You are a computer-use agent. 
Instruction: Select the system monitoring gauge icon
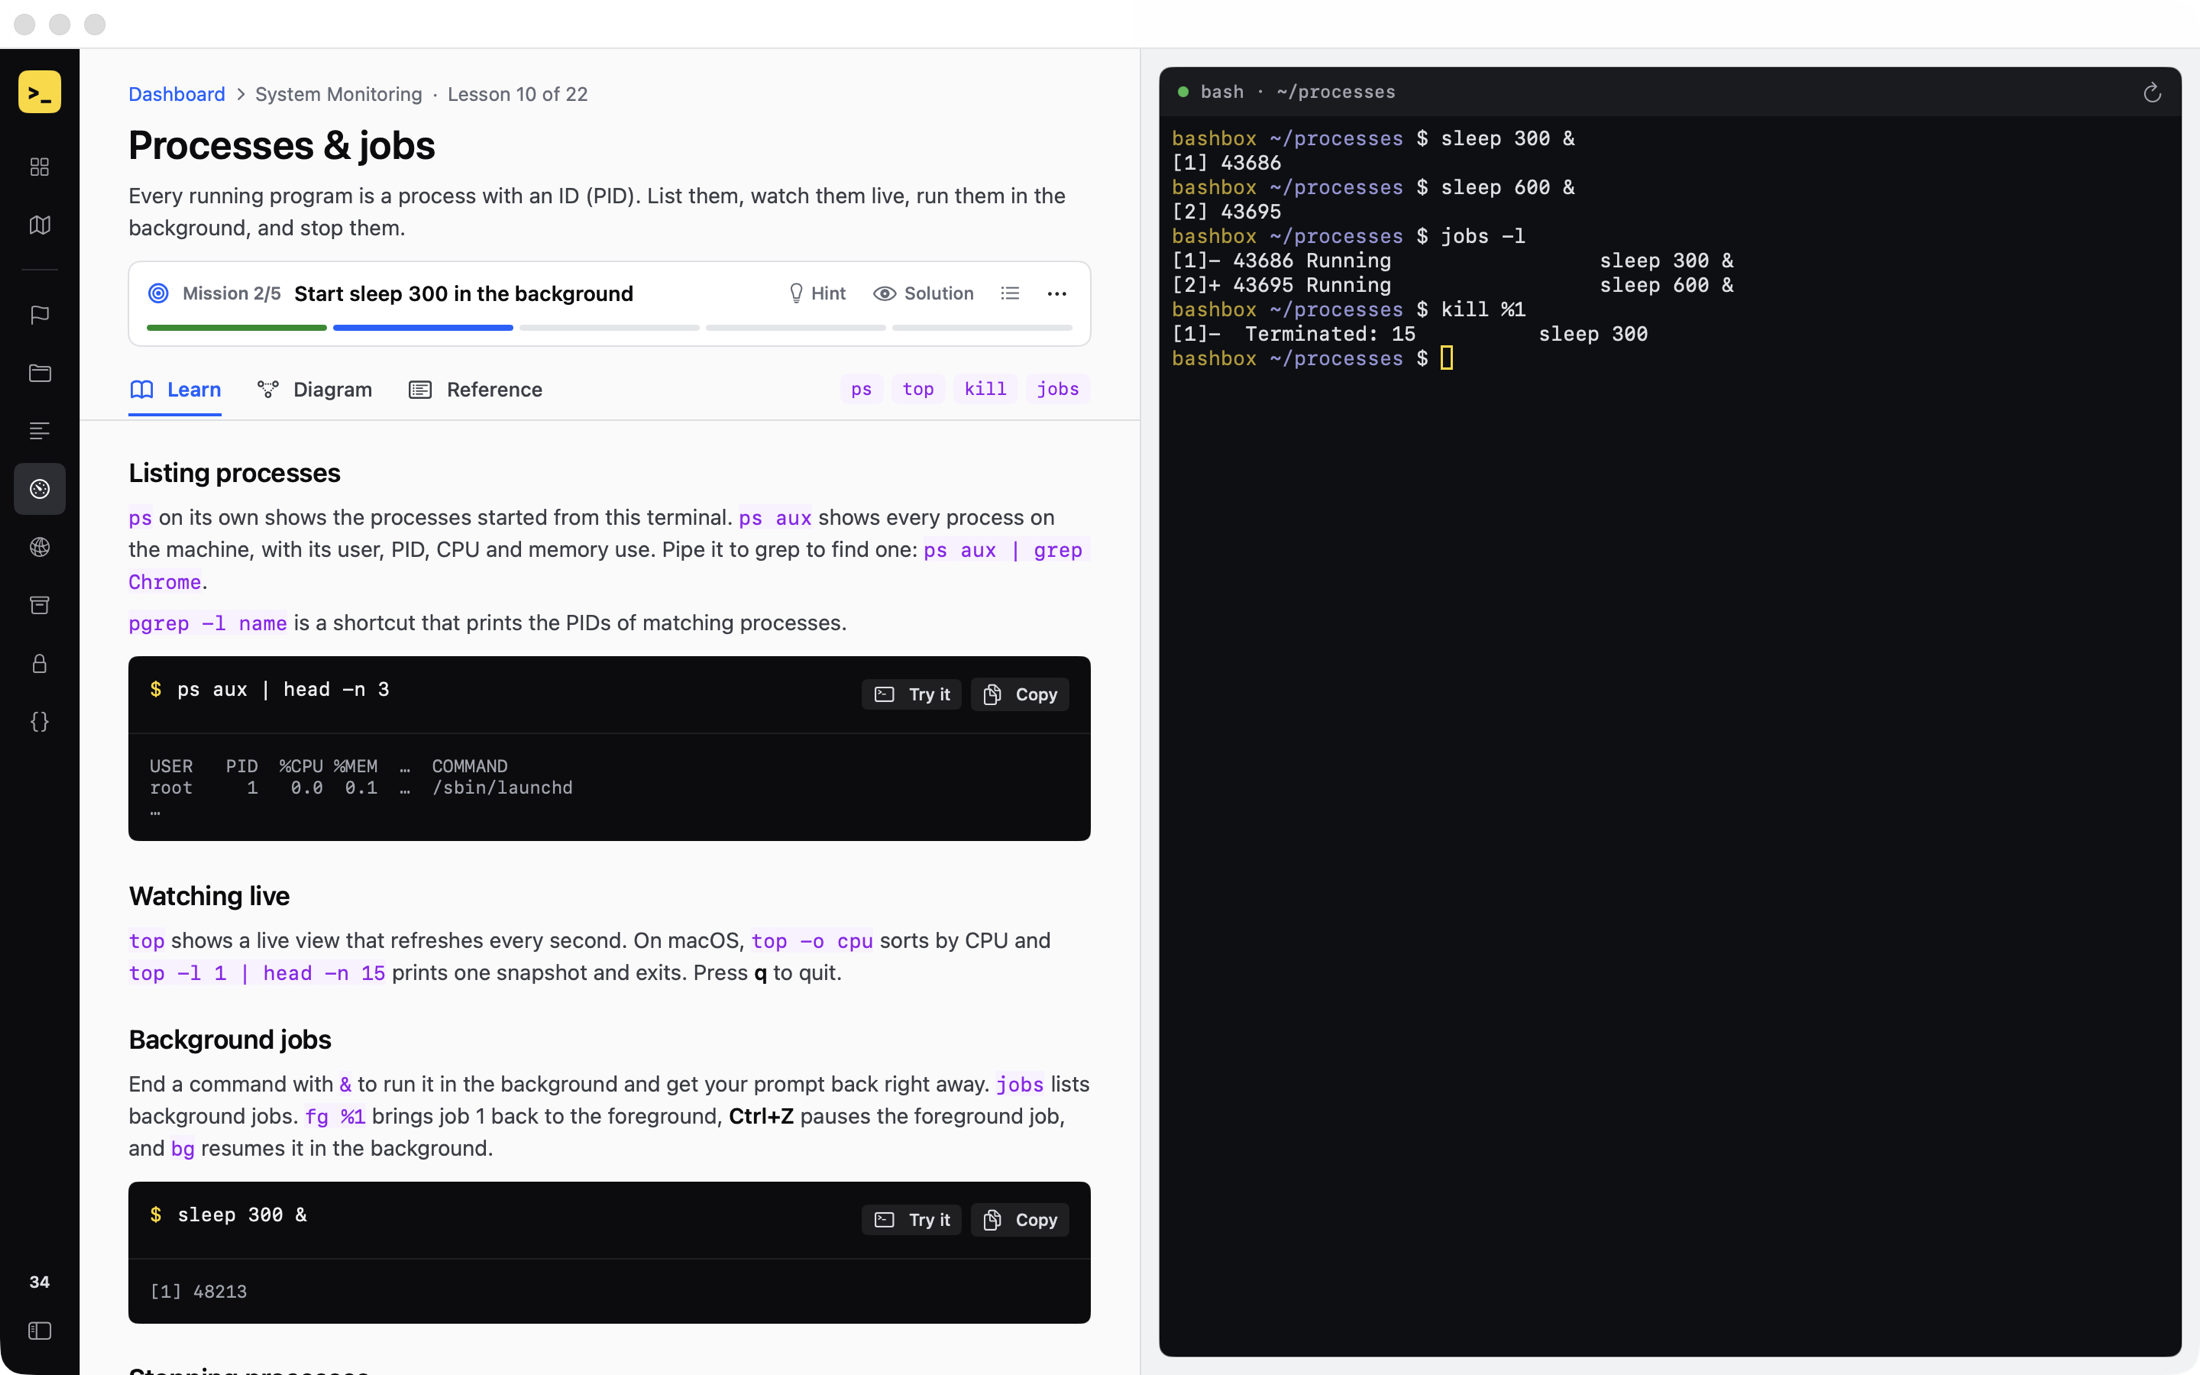[40, 489]
